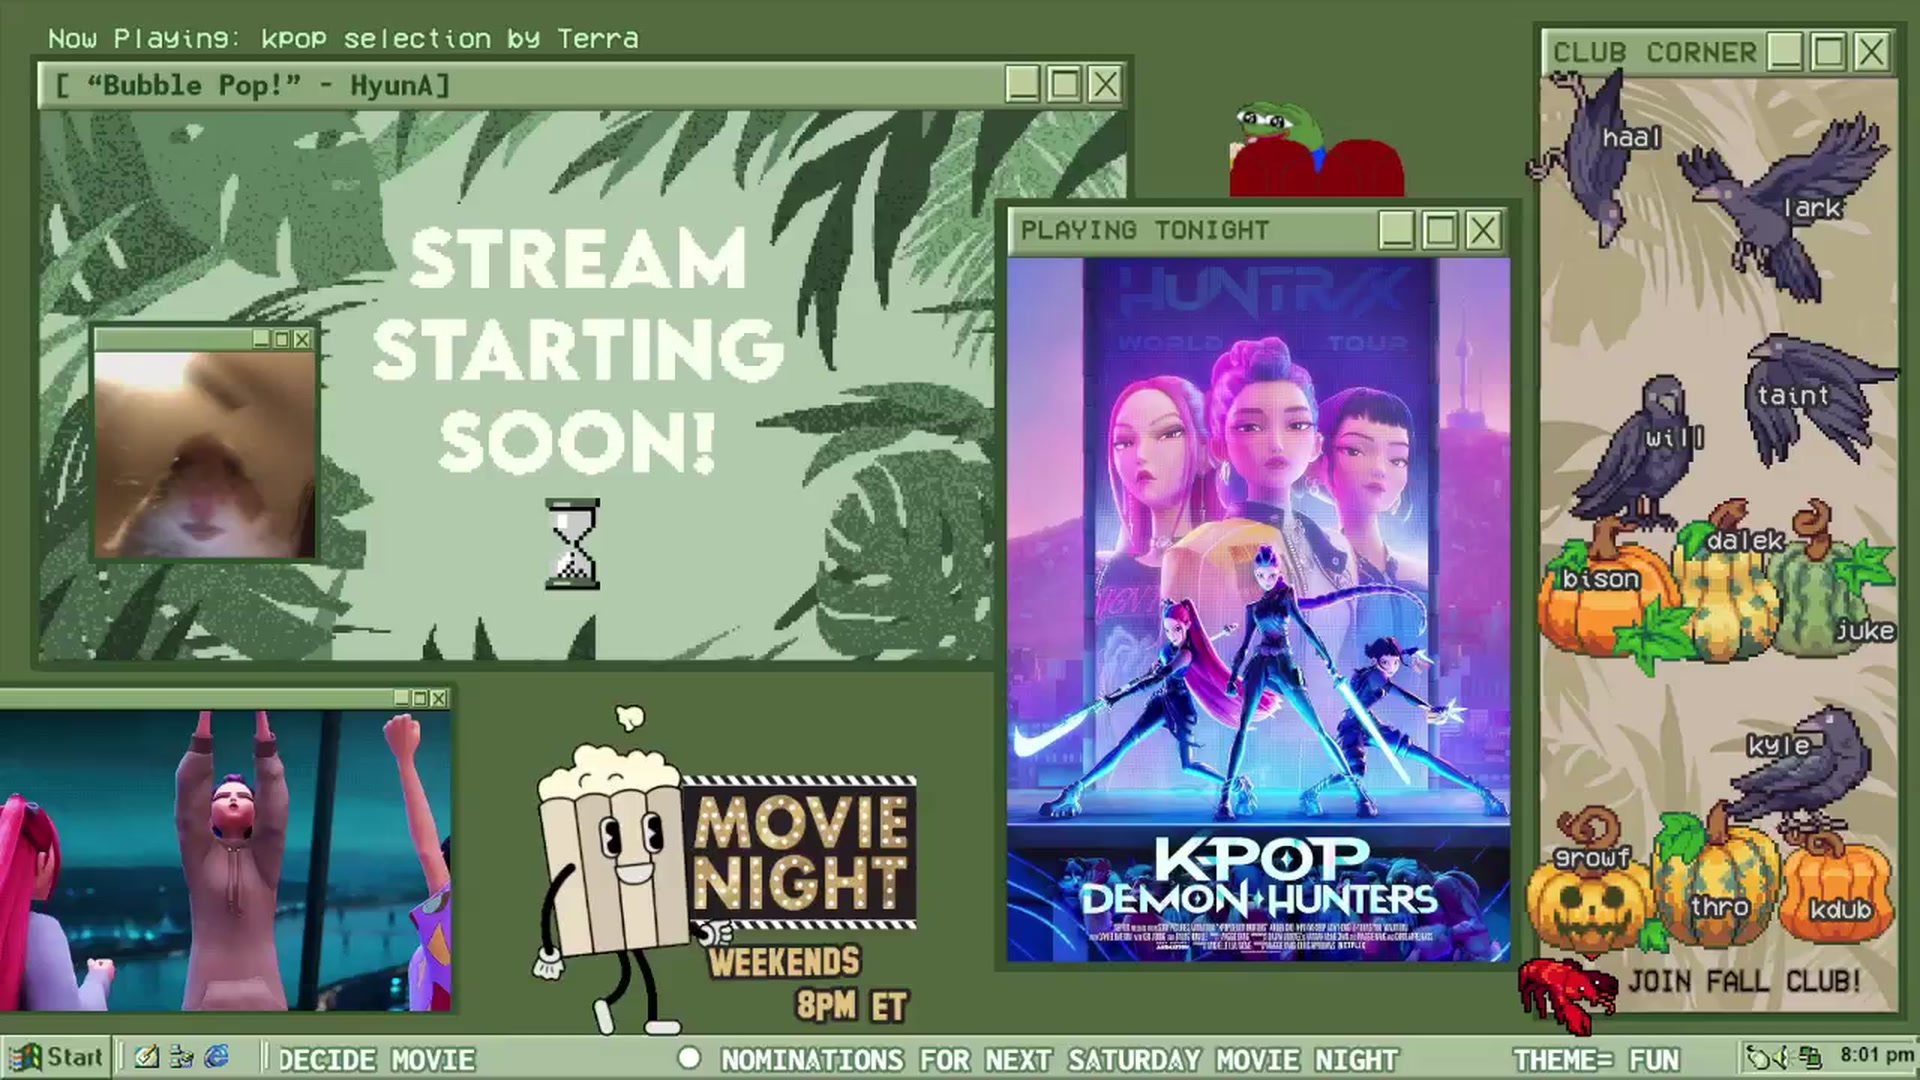Click the JOIN FALL CLUB! text
1920x1080 pixels.
tap(1744, 981)
